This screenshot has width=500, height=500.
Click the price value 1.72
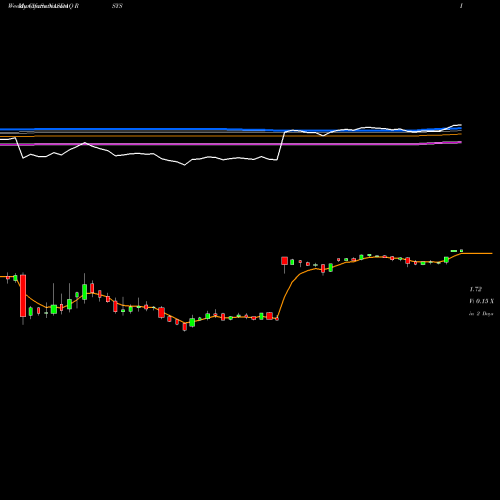pos(475,289)
